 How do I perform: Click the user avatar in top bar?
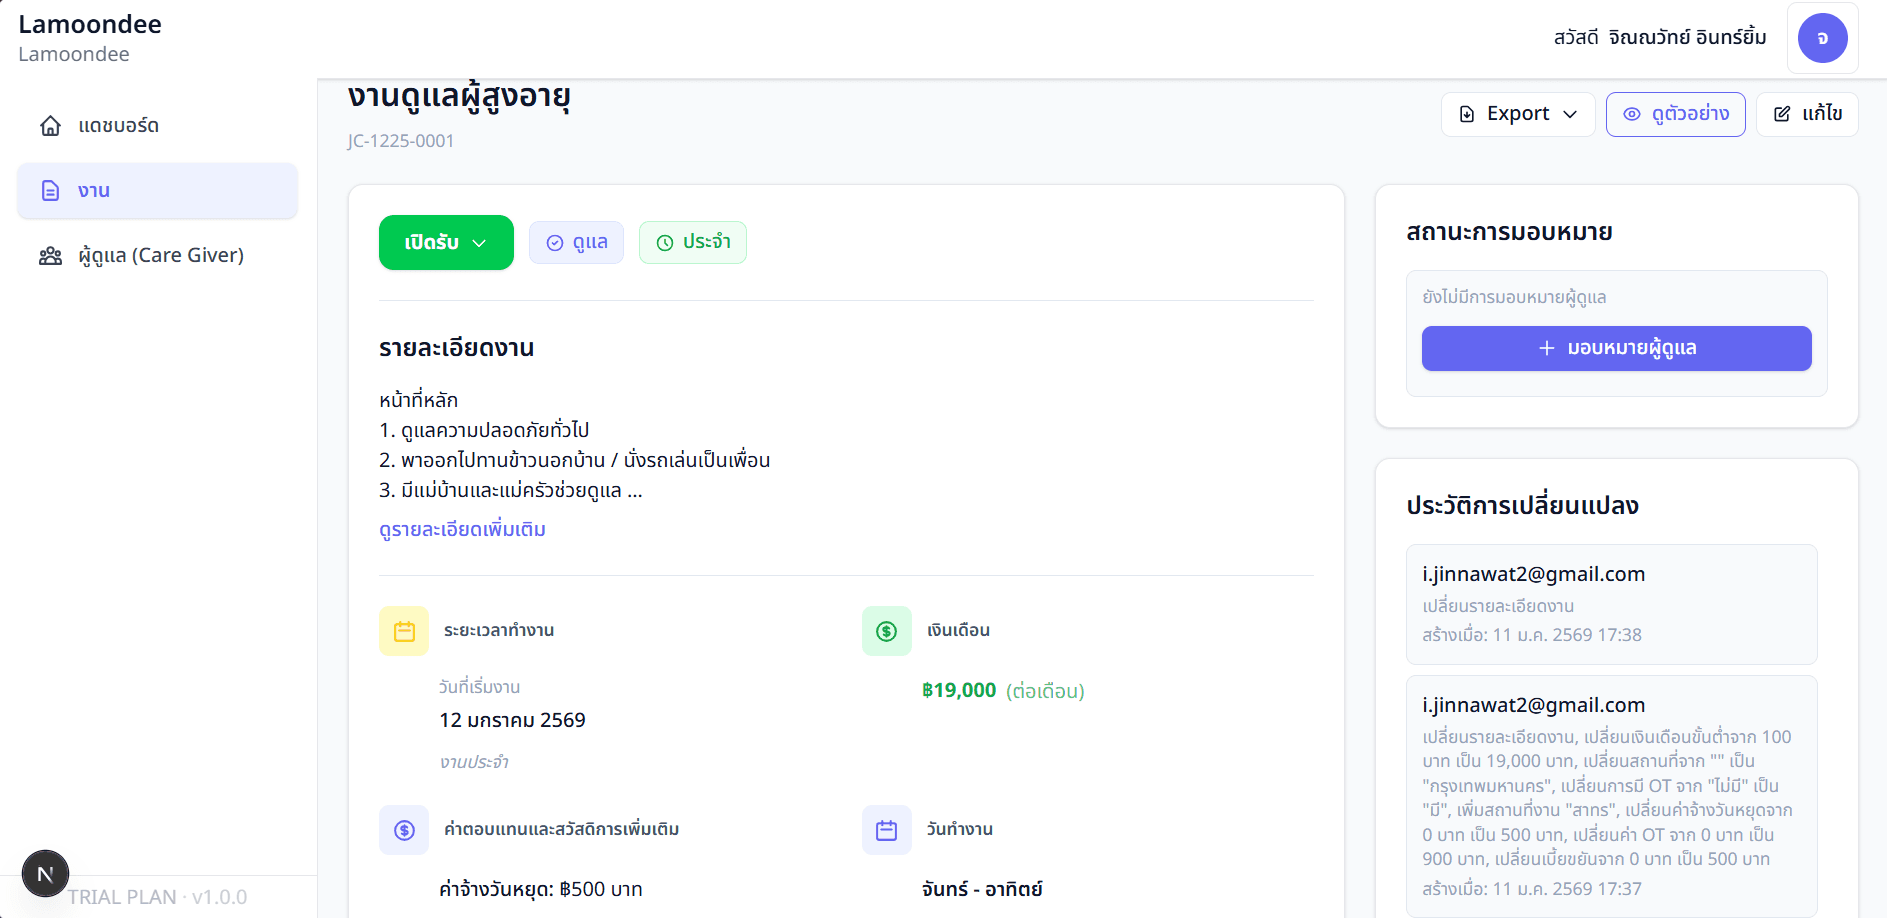point(1822,38)
